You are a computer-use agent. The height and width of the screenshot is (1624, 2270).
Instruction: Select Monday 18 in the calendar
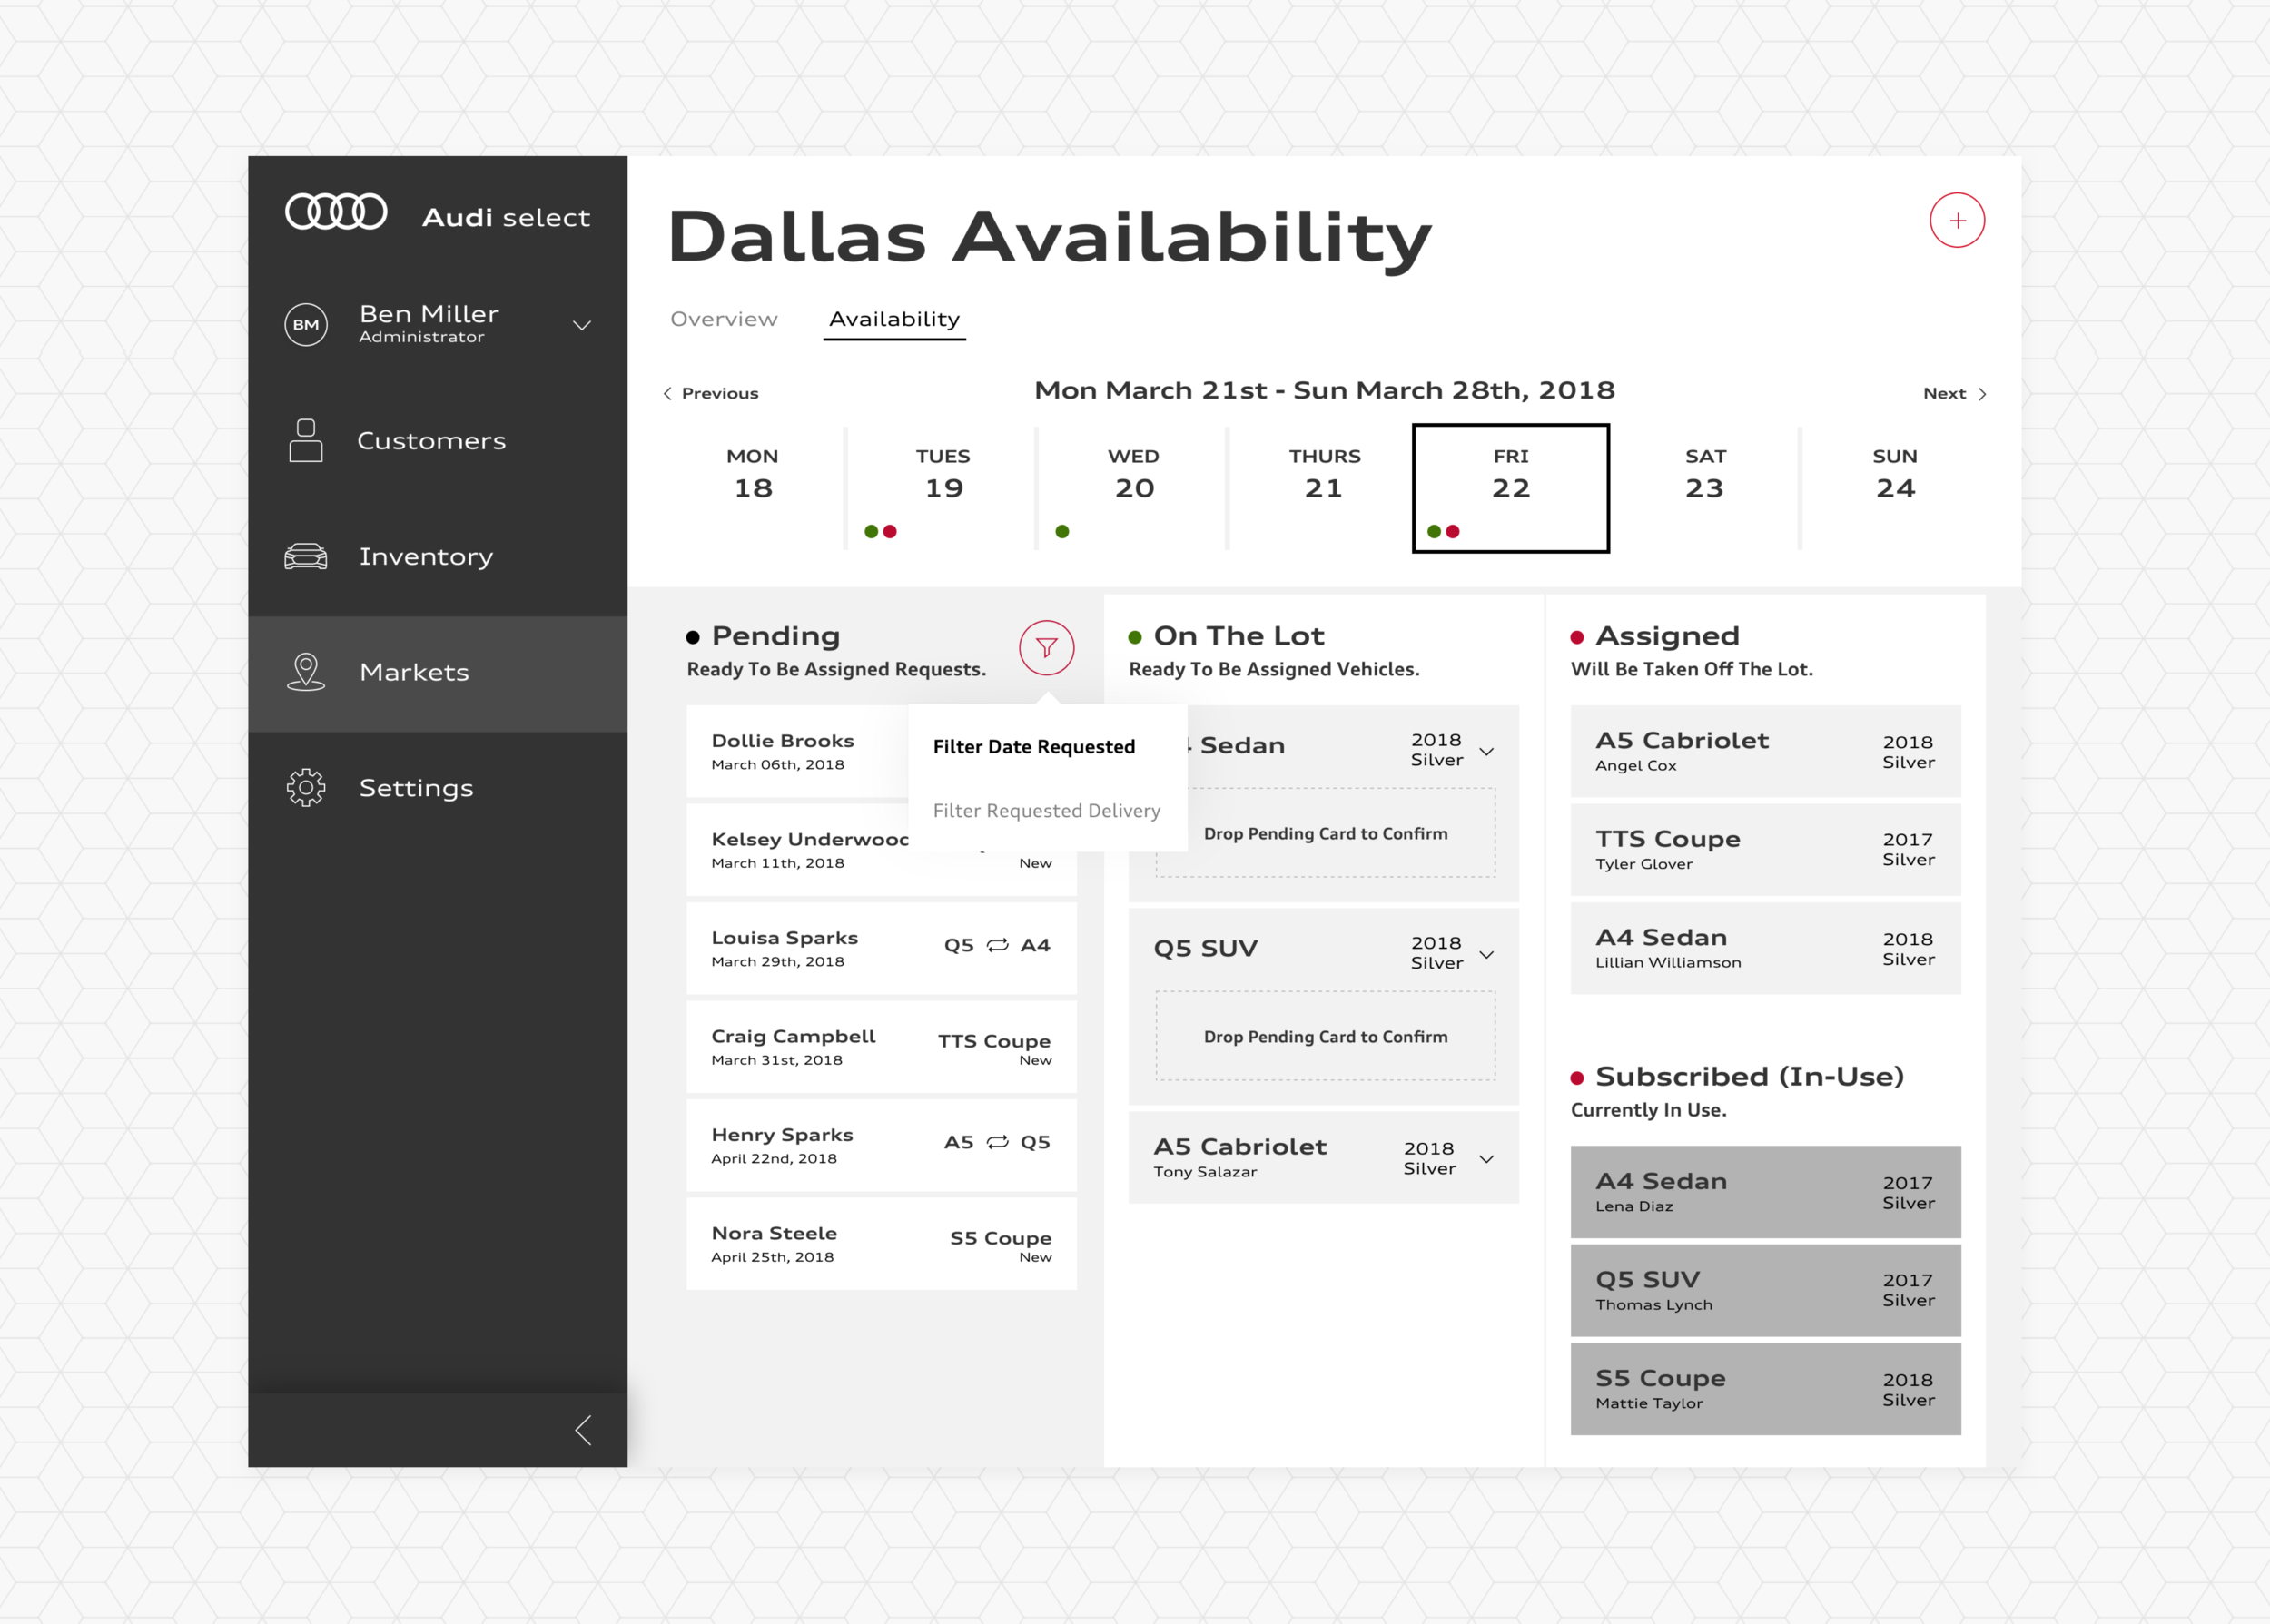(x=753, y=488)
